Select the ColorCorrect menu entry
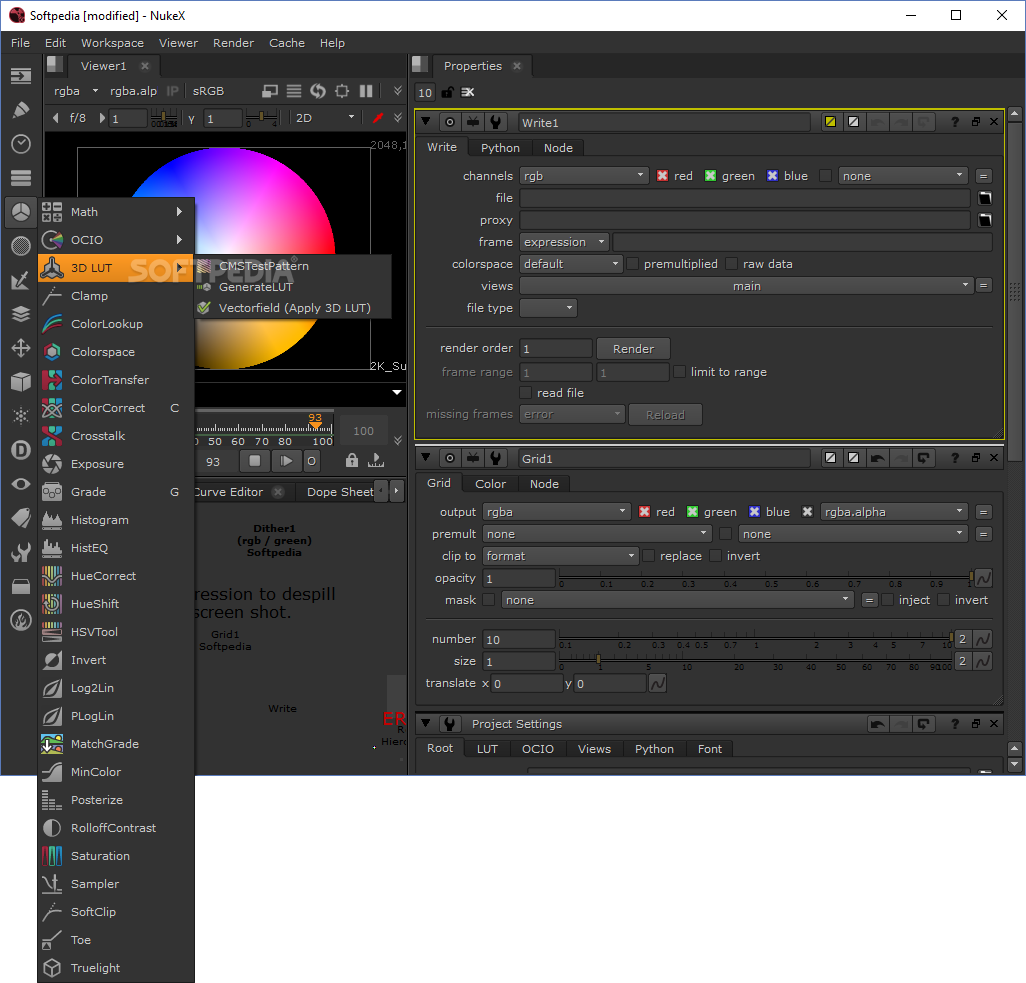Screen dimensions: 1026x983 (116, 408)
